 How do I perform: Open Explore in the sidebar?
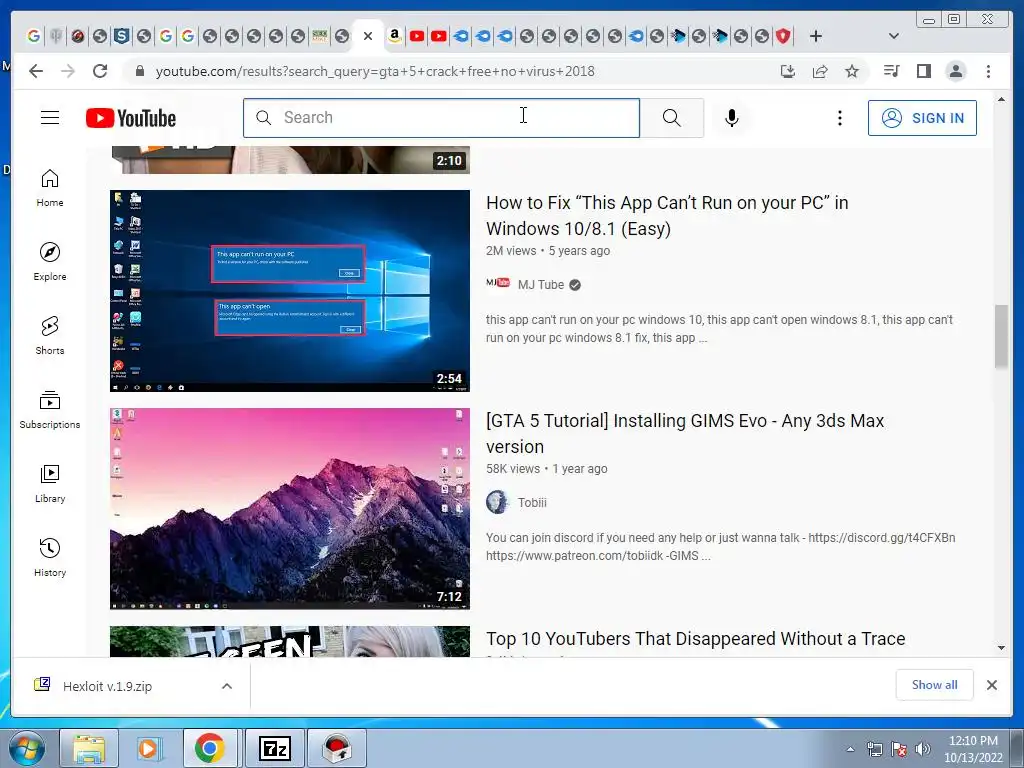pyautogui.click(x=50, y=262)
